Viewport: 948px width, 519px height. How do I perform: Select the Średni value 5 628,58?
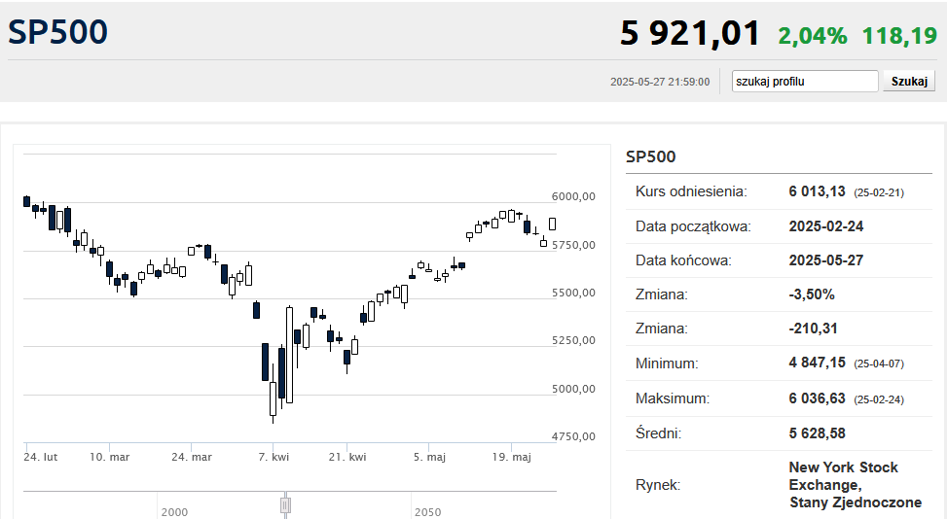(817, 432)
